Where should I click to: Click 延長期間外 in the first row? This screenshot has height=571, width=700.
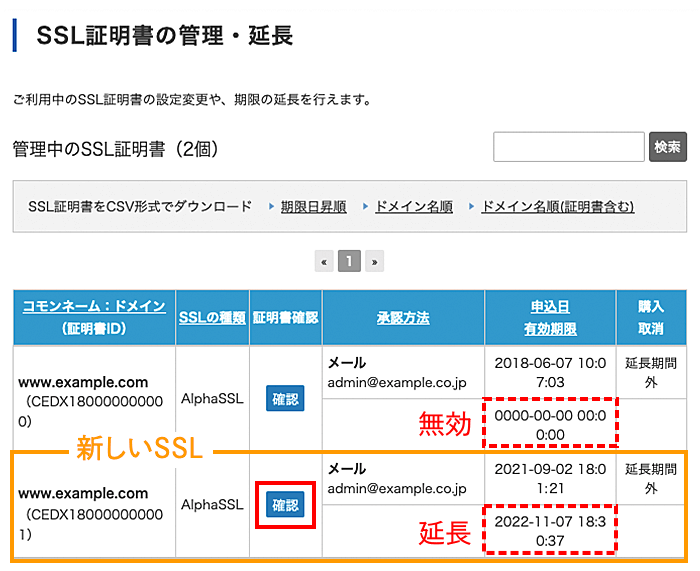point(651,372)
